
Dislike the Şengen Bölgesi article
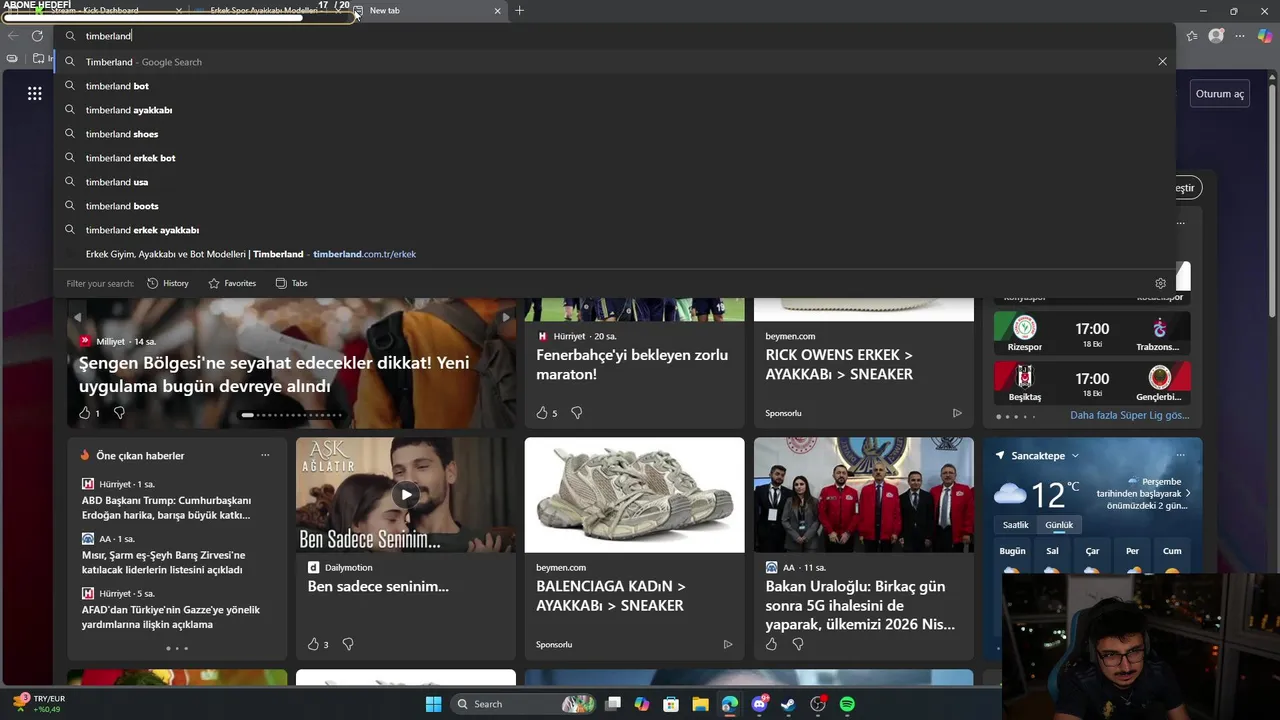point(119,413)
